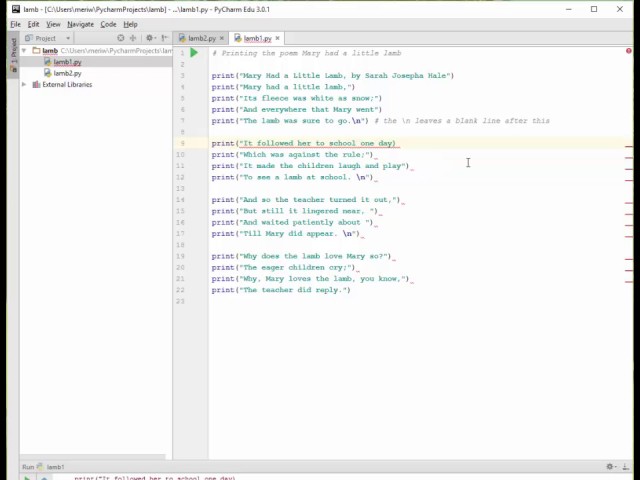Screen dimensions: 640x480
Task: Click the comment on line 1
Action: pos(306,53)
